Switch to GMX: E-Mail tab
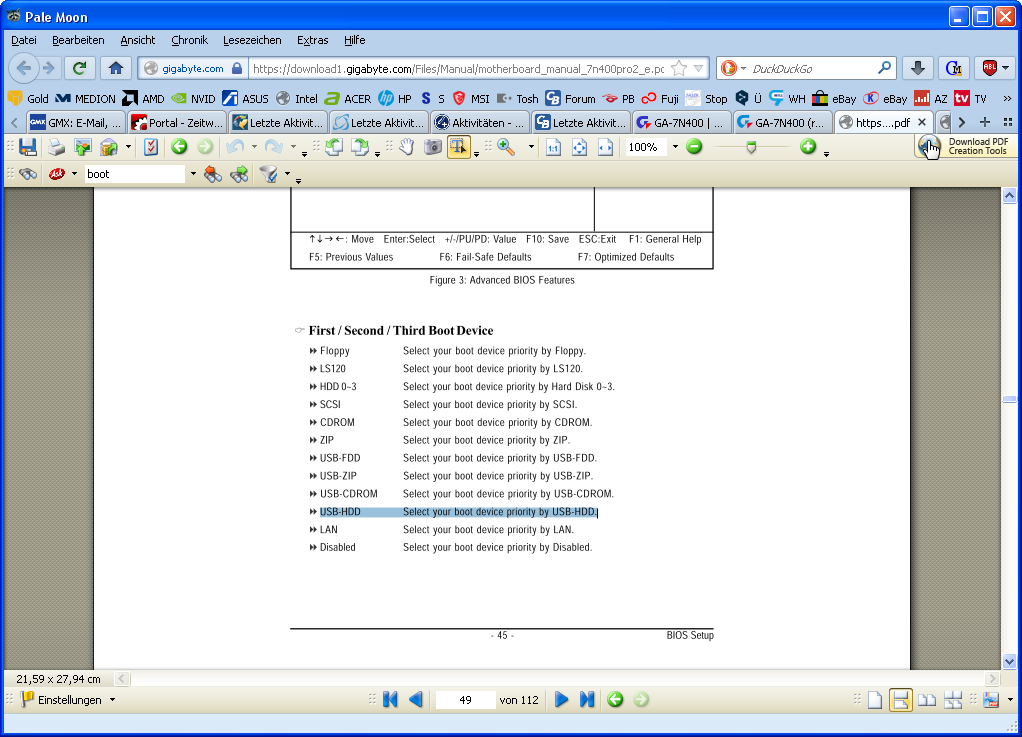Viewport: 1022px width, 737px height. click(x=76, y=123)
